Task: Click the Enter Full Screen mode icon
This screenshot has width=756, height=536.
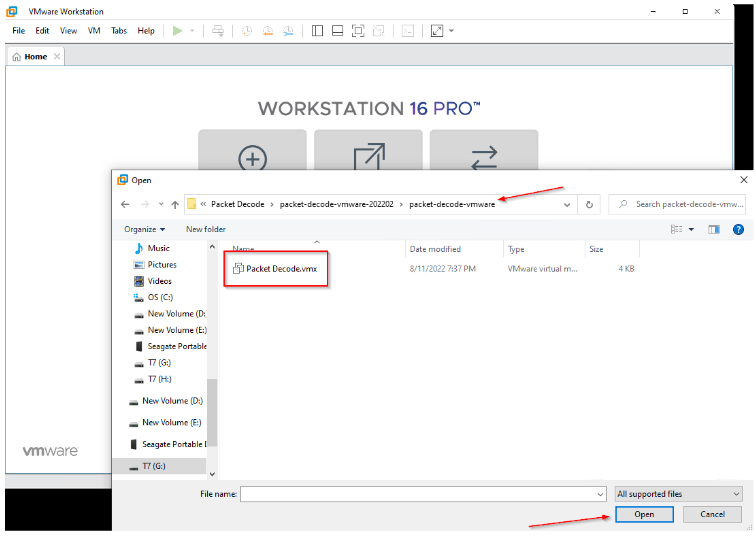Action: pos(358,31)
